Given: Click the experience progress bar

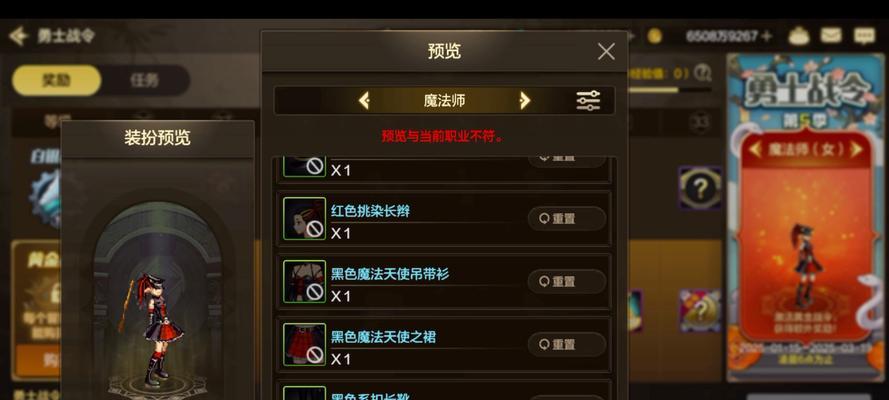Looking at the screenshot, I should (669, 90).
